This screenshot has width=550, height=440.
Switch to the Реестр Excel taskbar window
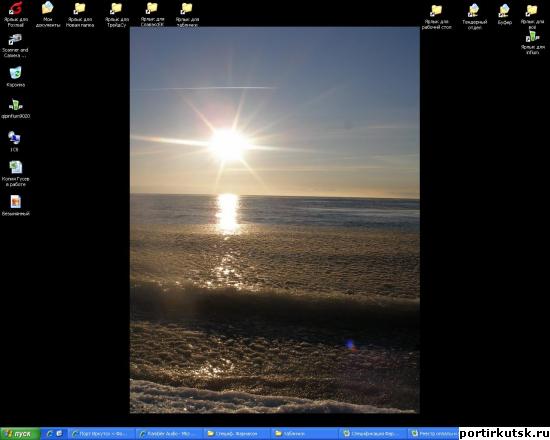click(434, 434)
